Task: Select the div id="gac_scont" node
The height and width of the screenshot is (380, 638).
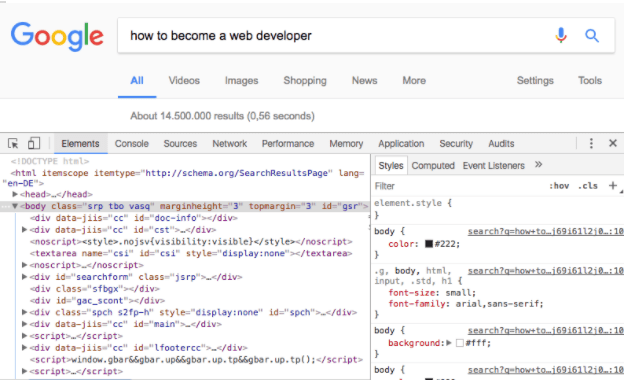Action: tap(98, 300)
